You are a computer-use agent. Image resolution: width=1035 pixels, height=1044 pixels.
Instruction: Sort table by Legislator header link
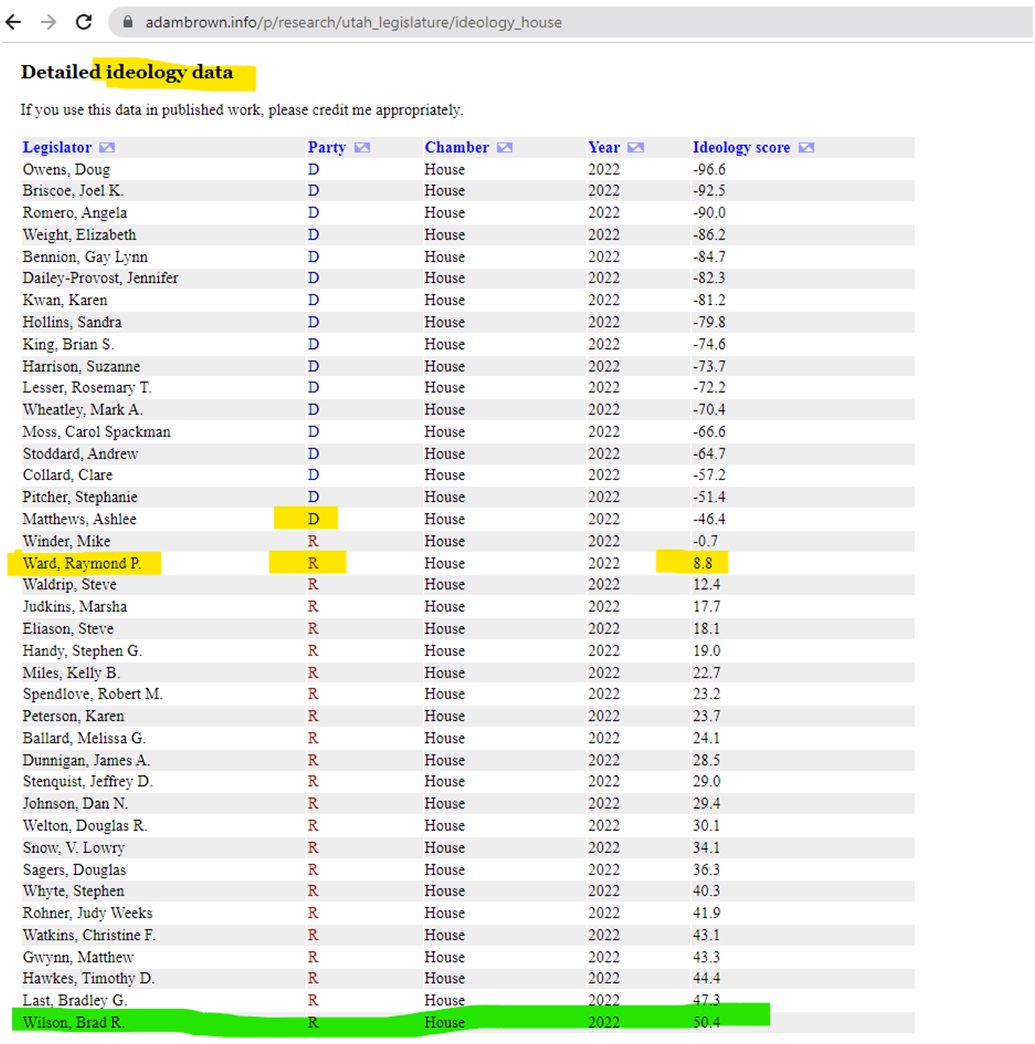[x=57, y=147]
